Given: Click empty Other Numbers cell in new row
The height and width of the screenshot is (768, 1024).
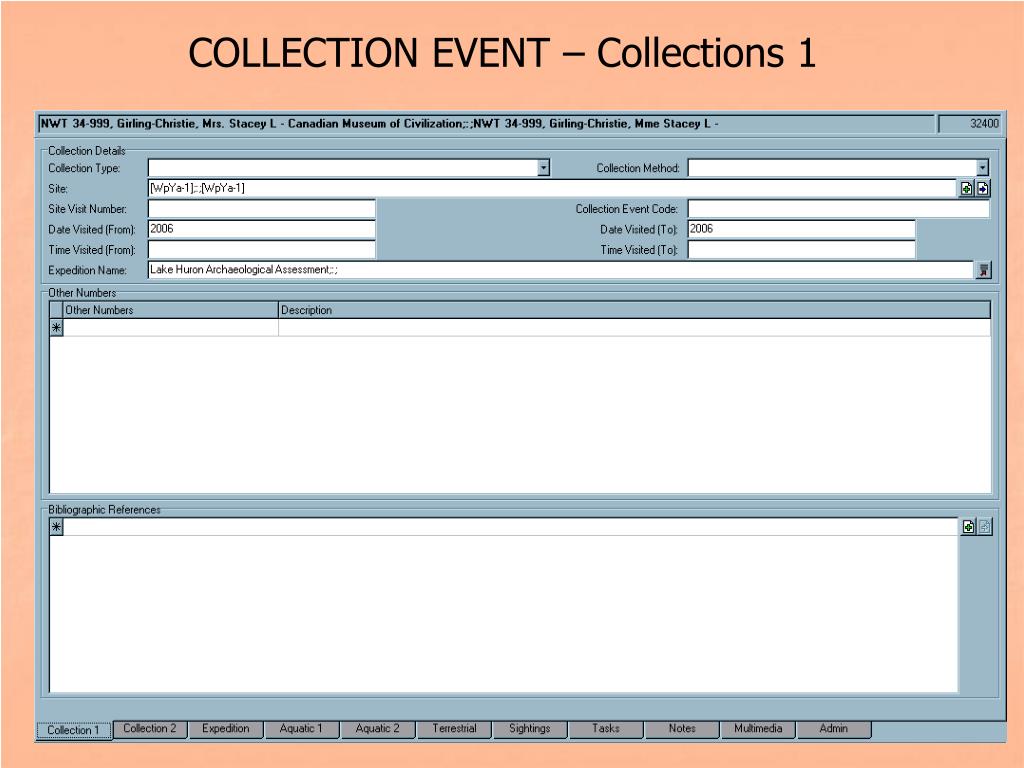Looking at the screenshot, I should pos(170,328).
